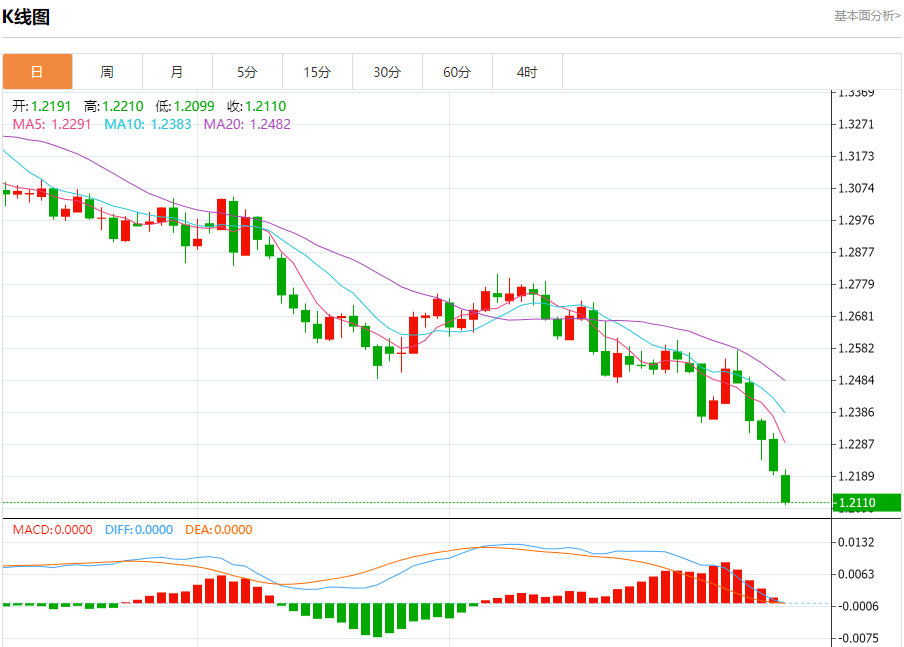Click the 1.3173 price axis label
The width and height of the screenshot is (904, 647).
(x=856, y=156)
